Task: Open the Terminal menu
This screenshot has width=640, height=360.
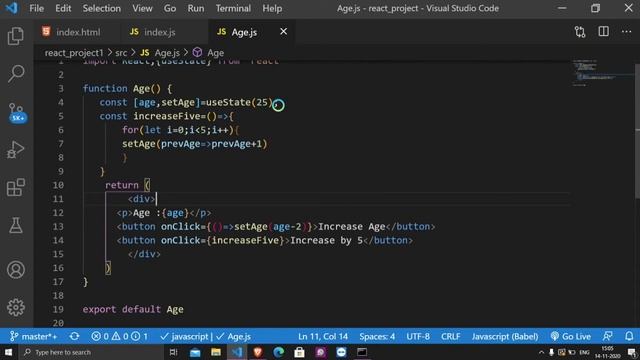Action: 233,8
